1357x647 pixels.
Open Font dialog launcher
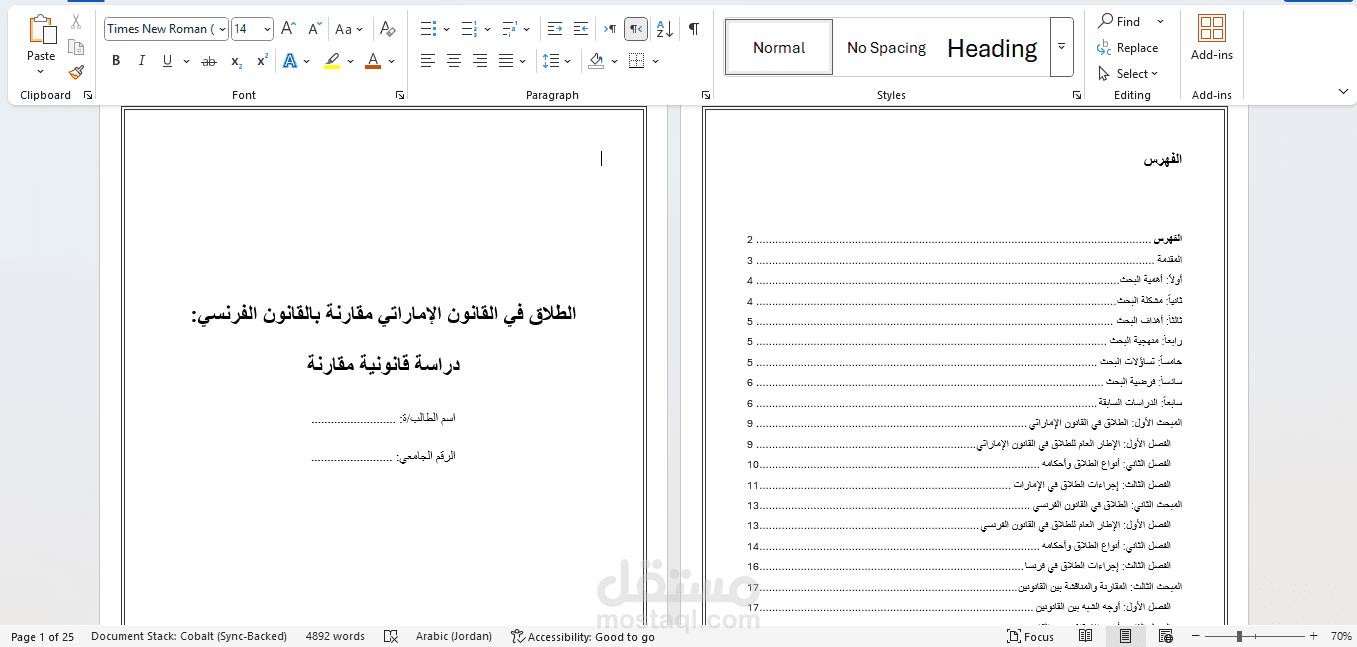pos(400,95)
